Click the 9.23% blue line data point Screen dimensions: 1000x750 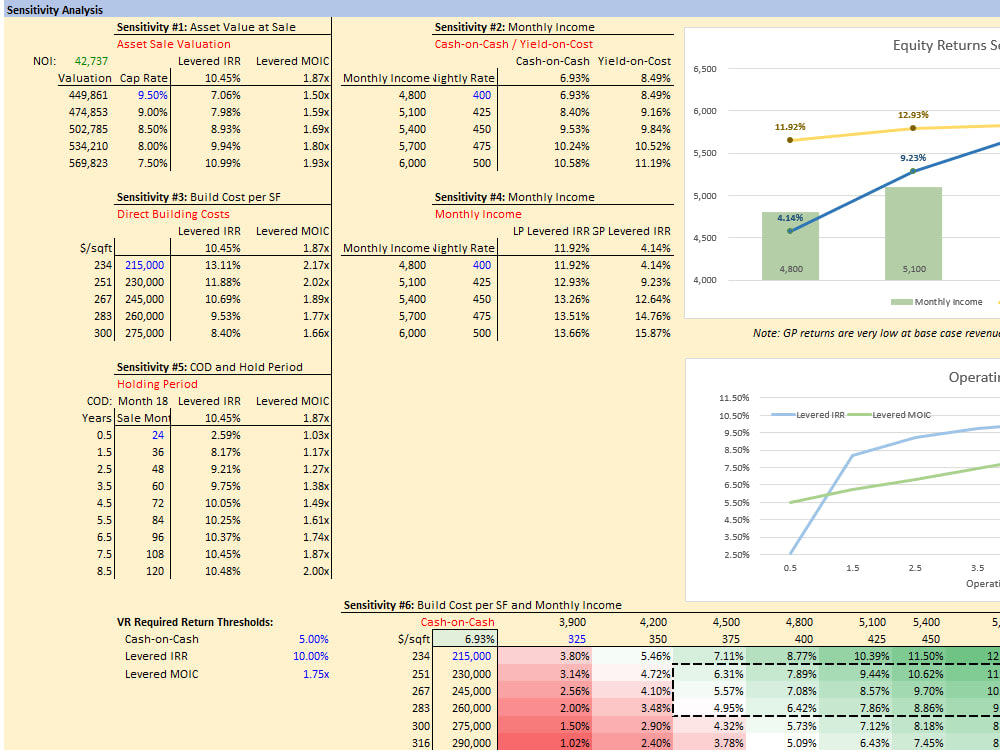pos(913,170)
